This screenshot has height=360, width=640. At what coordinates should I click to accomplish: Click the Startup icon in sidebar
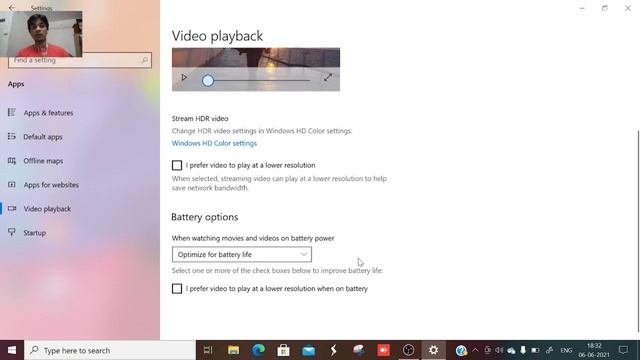[x=12, y=232]
